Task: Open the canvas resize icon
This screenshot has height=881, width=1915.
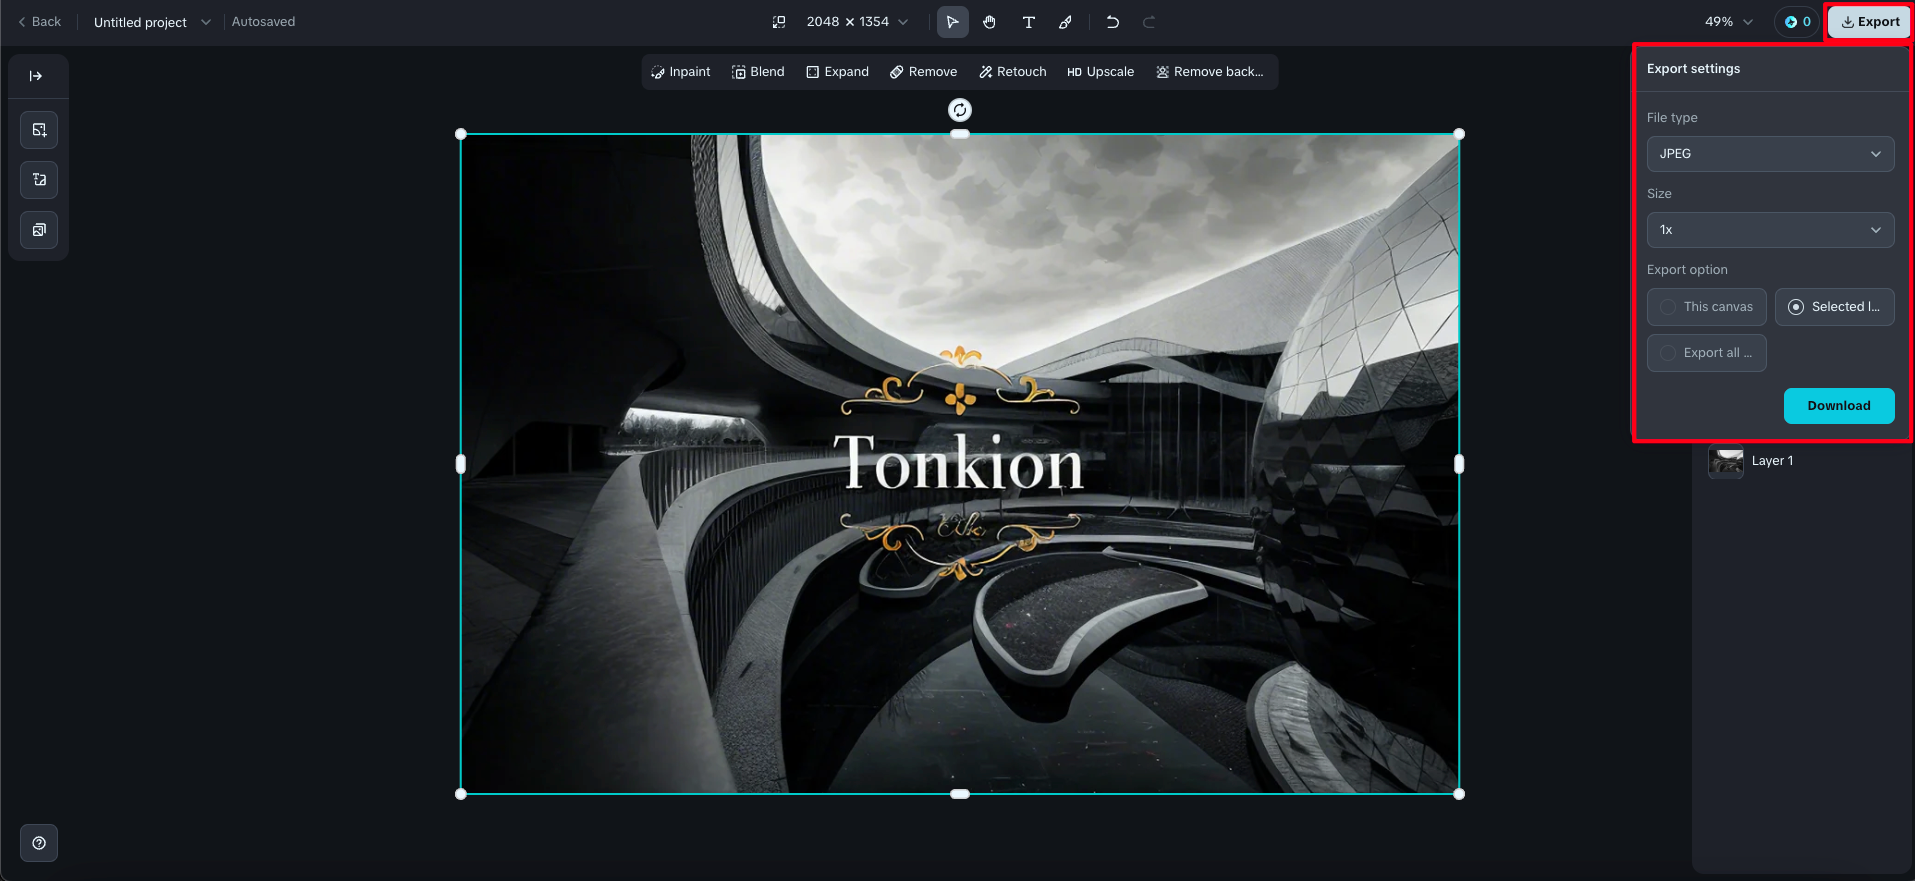Action: pyautogui.click(x=779, y=22)
